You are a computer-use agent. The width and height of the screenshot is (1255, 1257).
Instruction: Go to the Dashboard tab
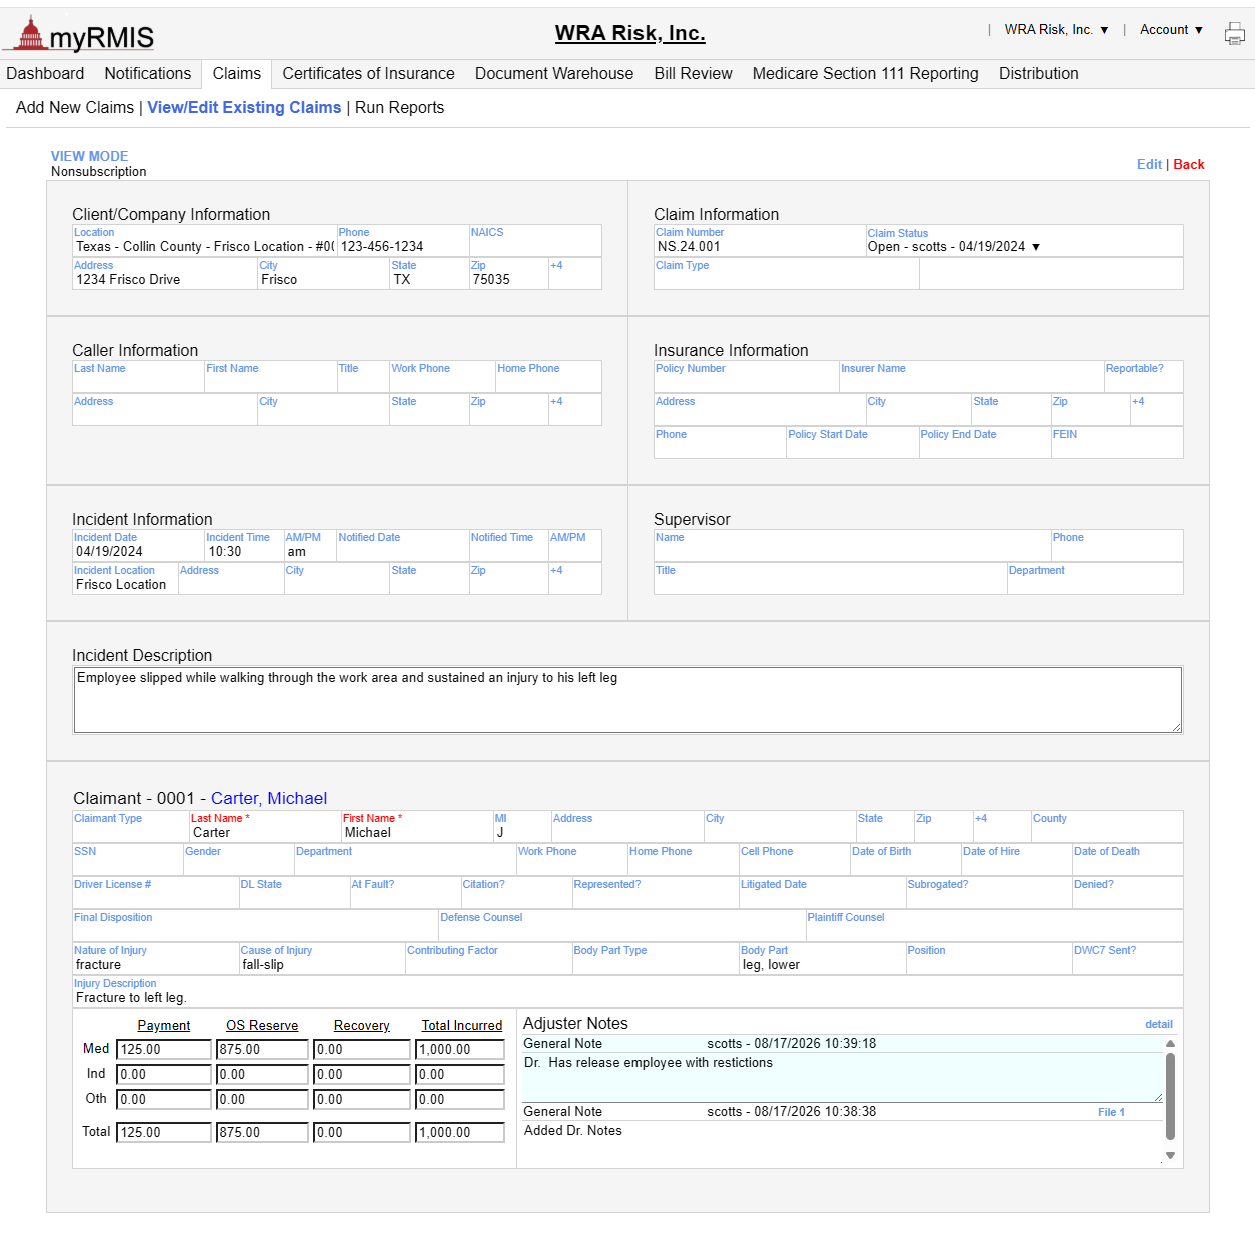[x=45, y=74]
